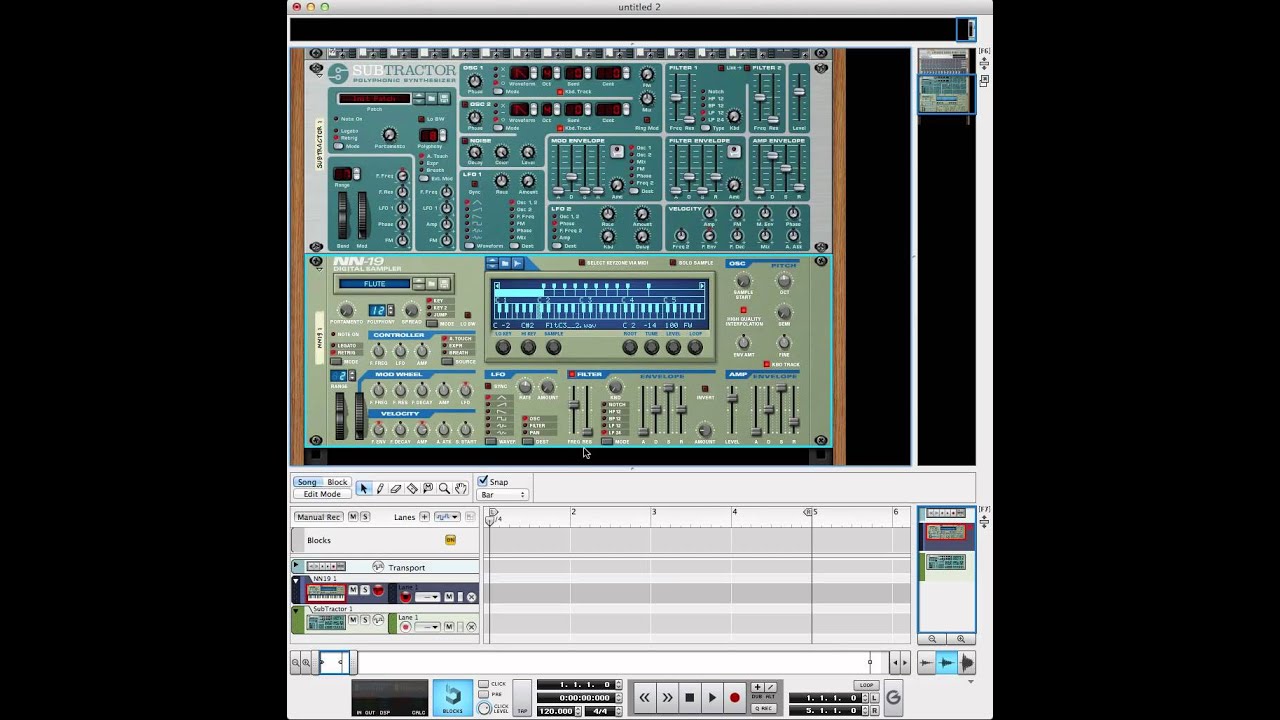Viewport: 1280px width, 720px height.
Task: Toggle the Snap checkbox
Action: [483, 482]
